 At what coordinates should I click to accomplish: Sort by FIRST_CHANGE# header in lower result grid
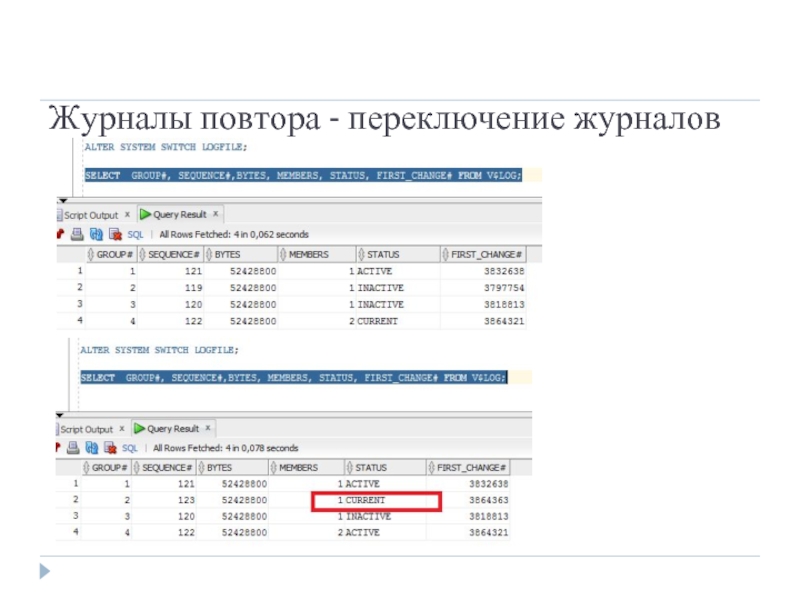point(468,467)
